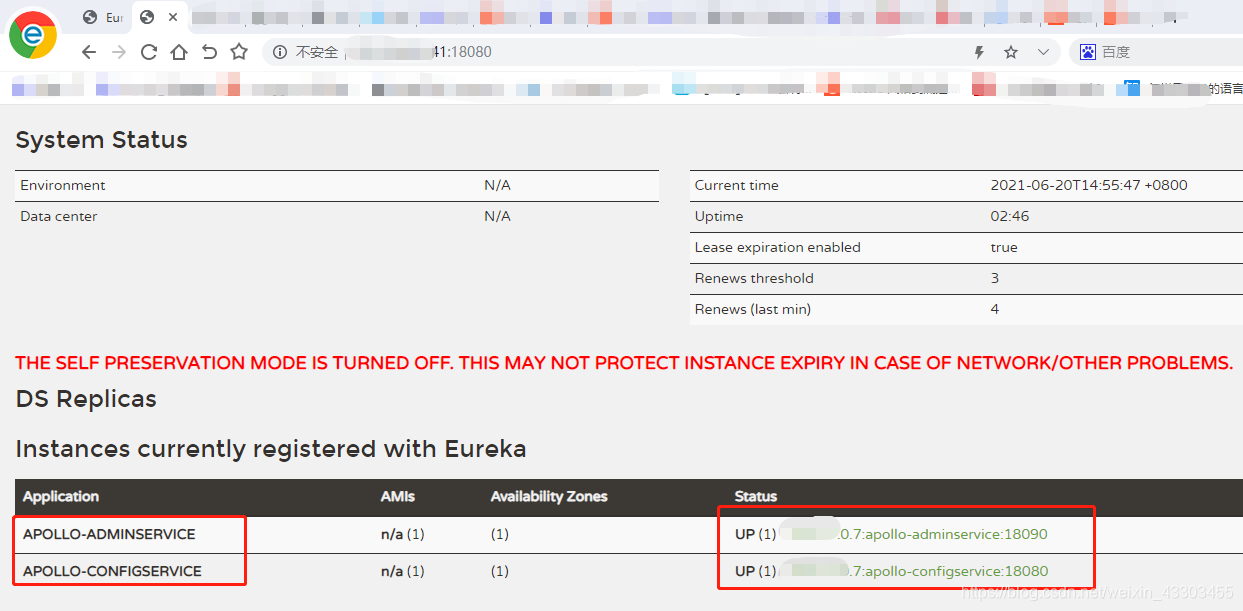Click the Data center row label
The width and height of the screenshot is (1243, 611).
tap(59, 216)
